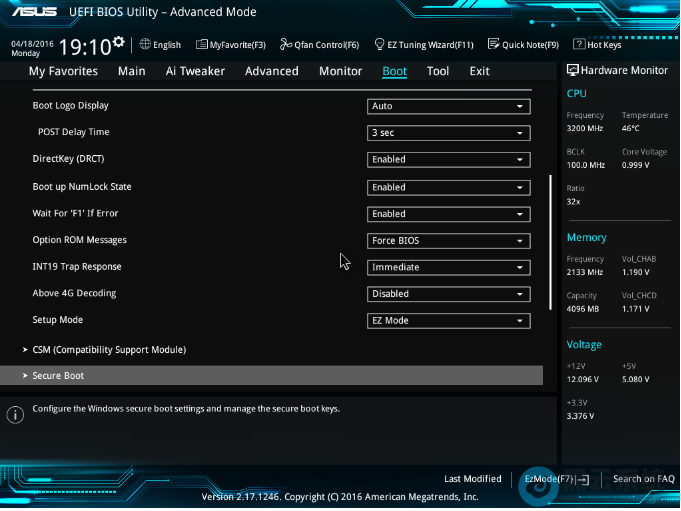Switch to the Ai Tweaker tab
Viewport: 681px width, 511px height.
(195, 72)
